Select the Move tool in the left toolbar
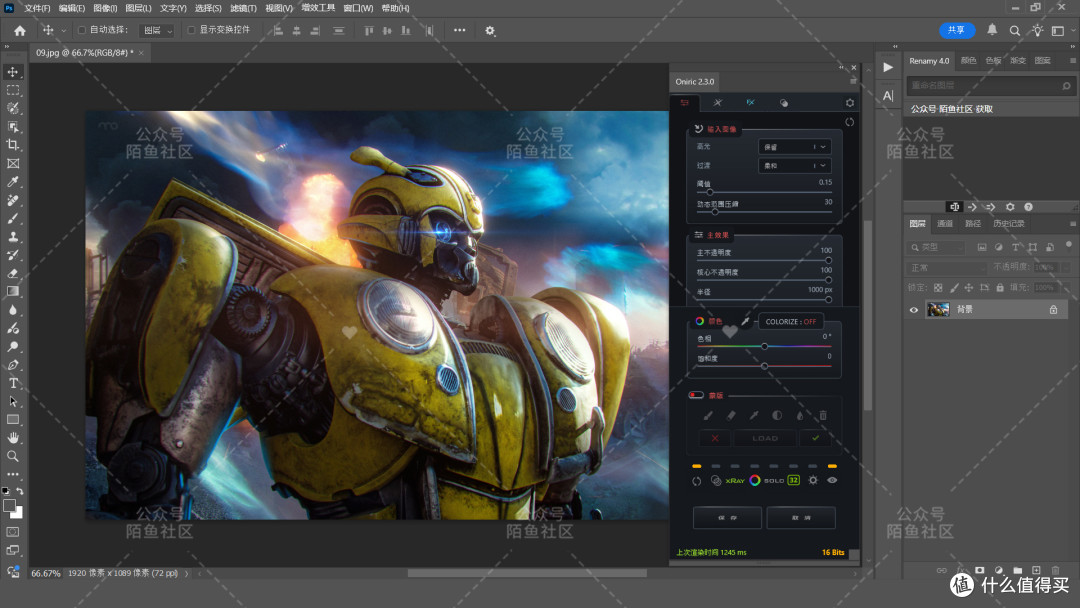 12,72
